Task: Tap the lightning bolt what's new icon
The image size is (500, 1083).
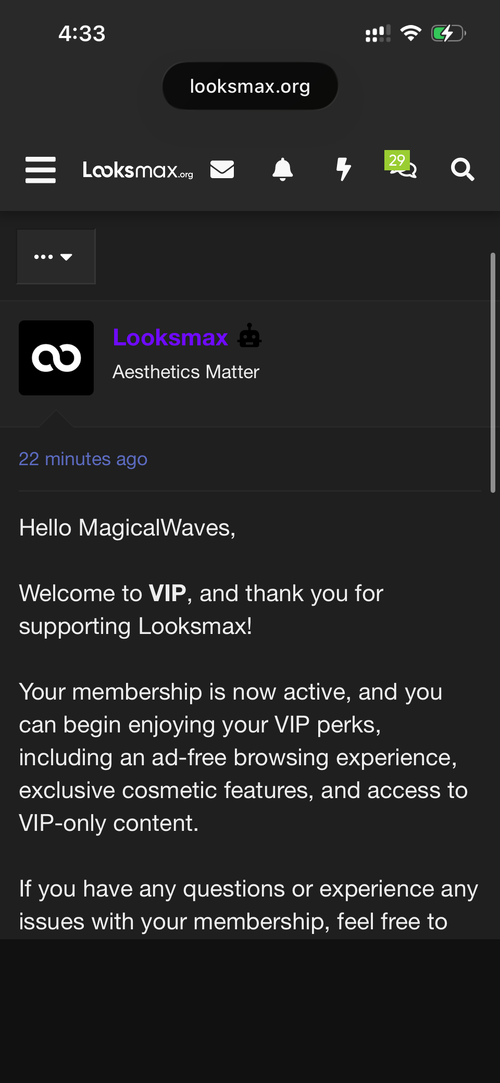Action: [x=343, y=169]
